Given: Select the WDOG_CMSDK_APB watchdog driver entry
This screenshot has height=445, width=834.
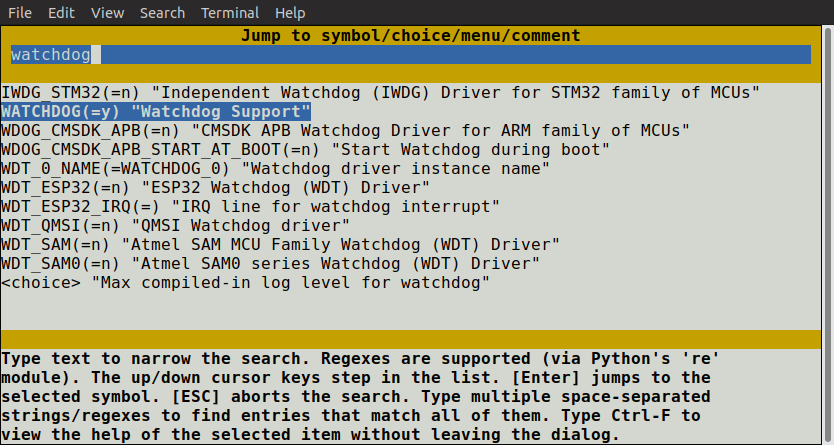Looking at the screenshot, I should (345, 130).
